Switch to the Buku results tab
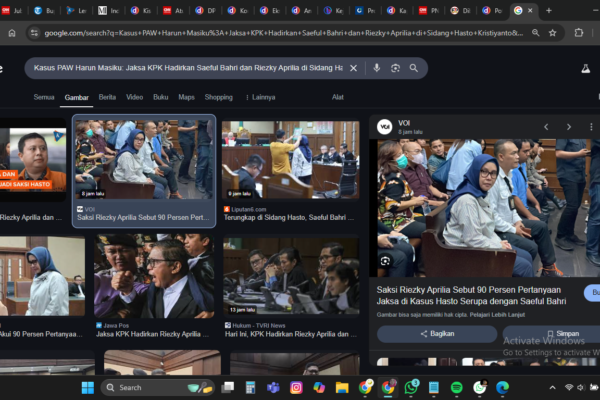 (161, 97)
